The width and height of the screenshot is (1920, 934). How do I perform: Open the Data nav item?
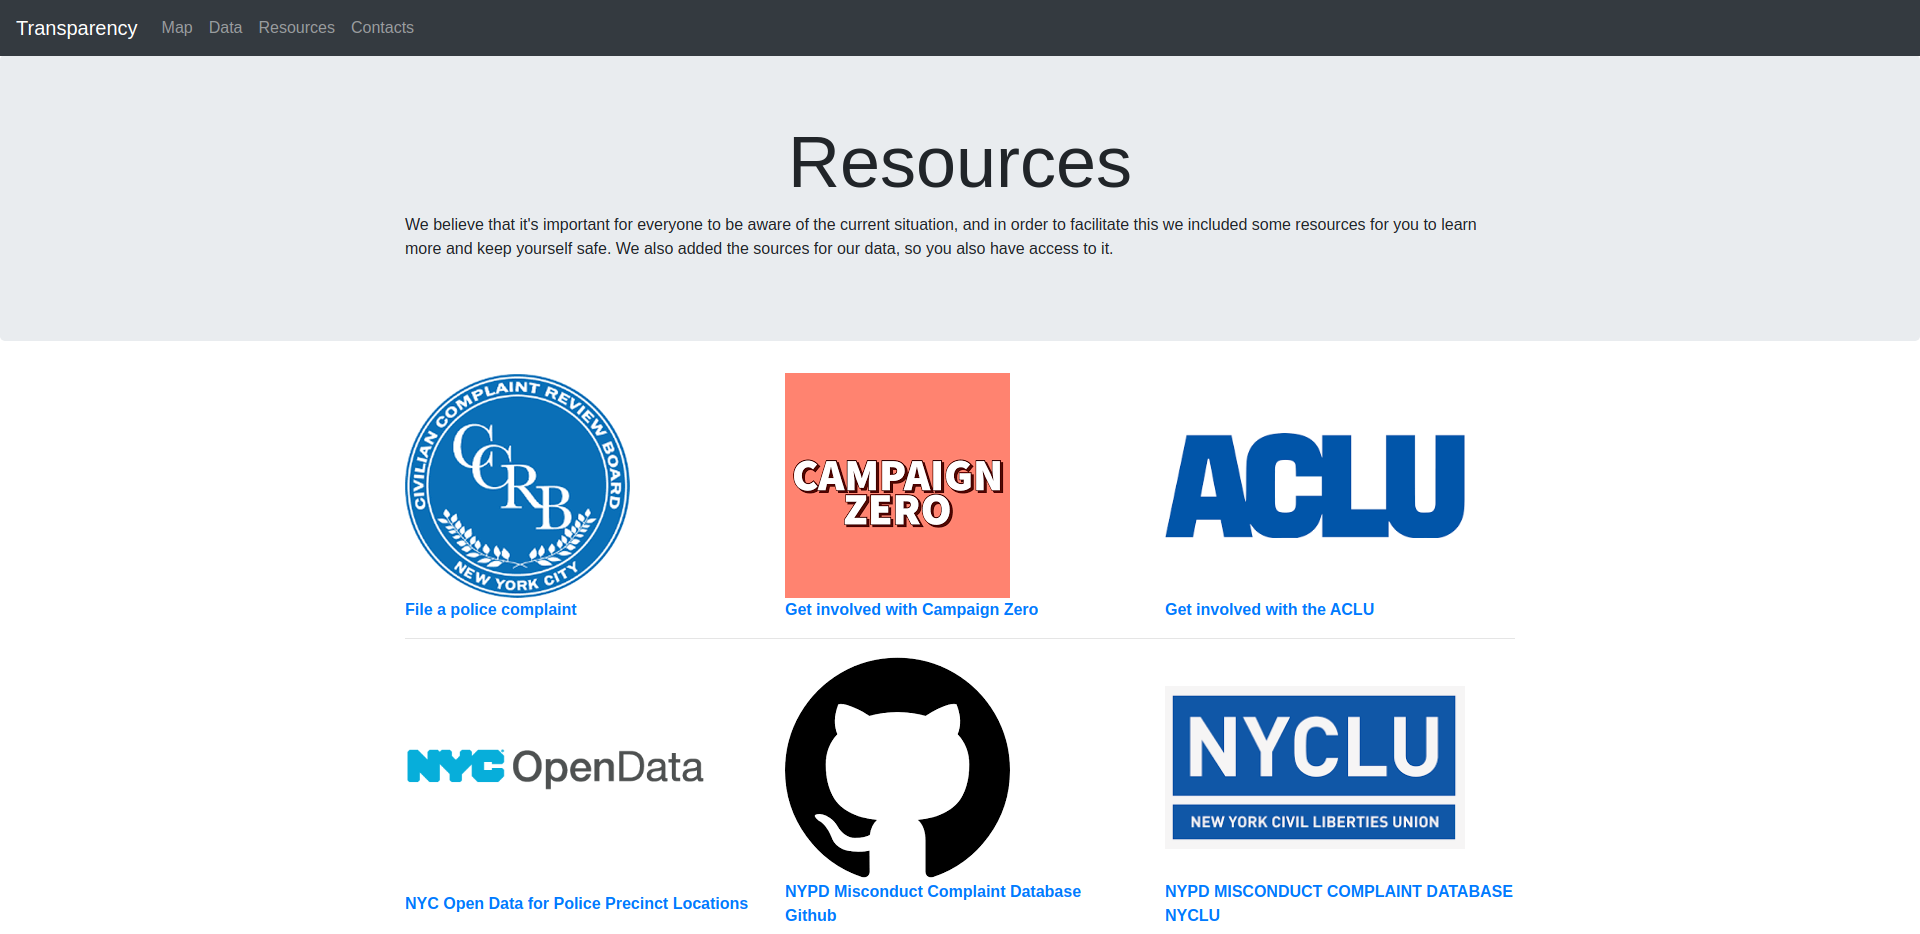click(225, 28)
